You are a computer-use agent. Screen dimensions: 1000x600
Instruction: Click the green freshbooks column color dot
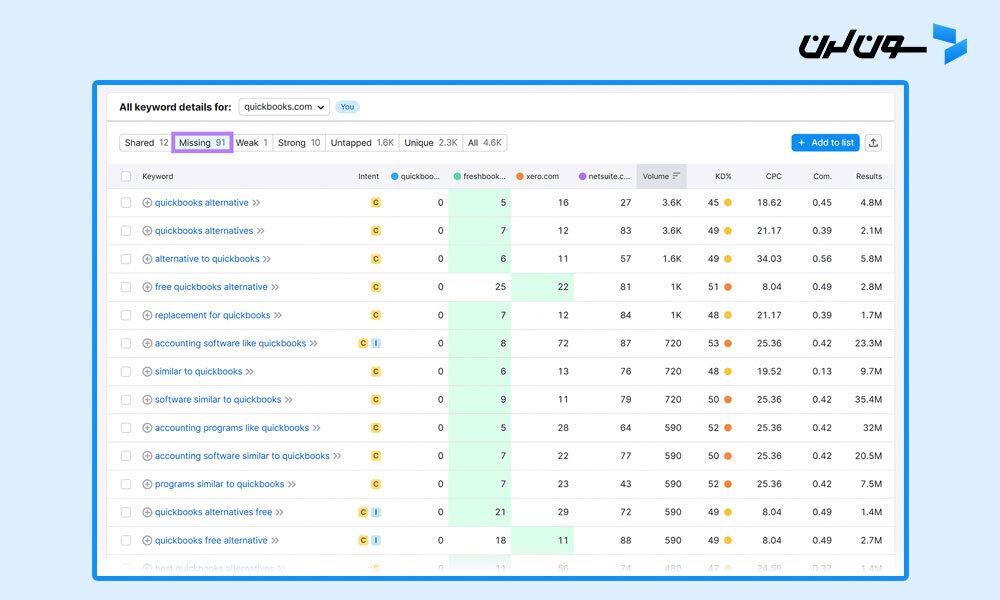click(x=457, y=177)
